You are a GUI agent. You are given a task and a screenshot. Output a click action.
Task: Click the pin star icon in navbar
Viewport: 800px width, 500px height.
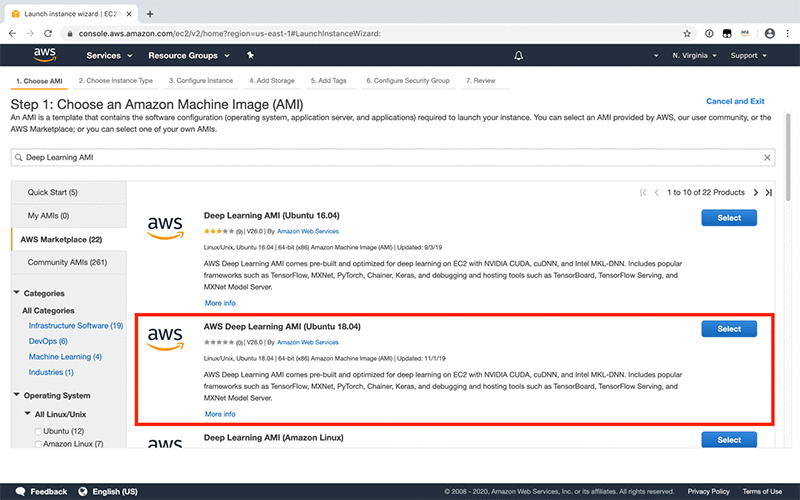[250, 55]
